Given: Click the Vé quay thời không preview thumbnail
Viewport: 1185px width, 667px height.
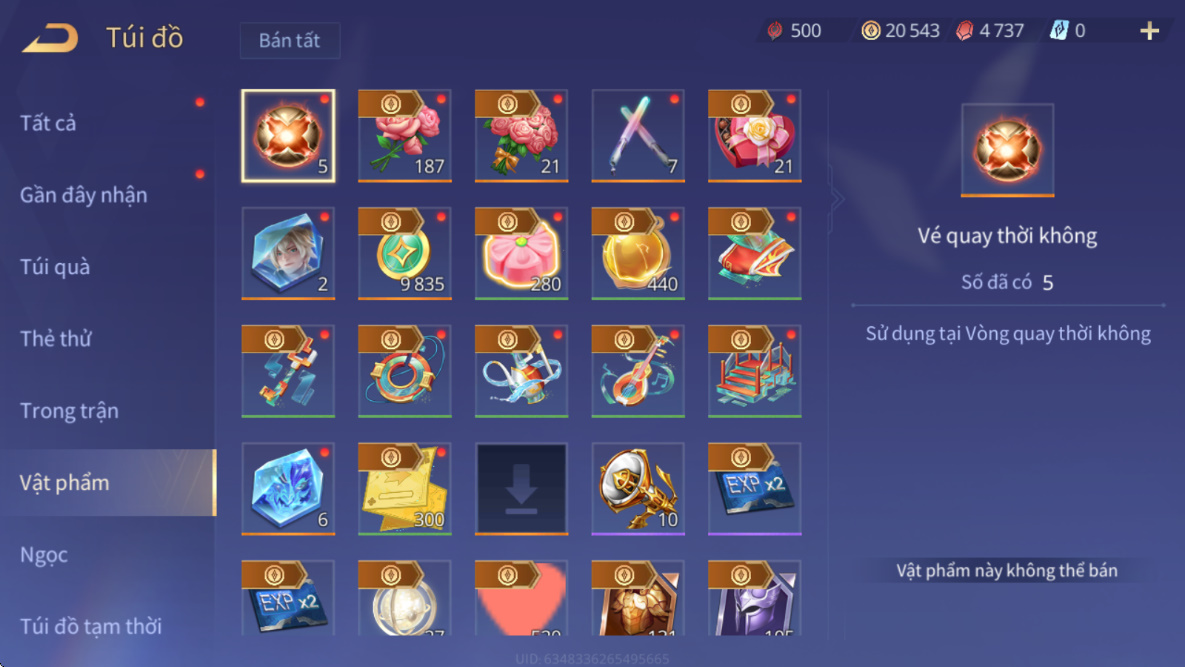Looking at the screenshot, I should point(1007,150).
